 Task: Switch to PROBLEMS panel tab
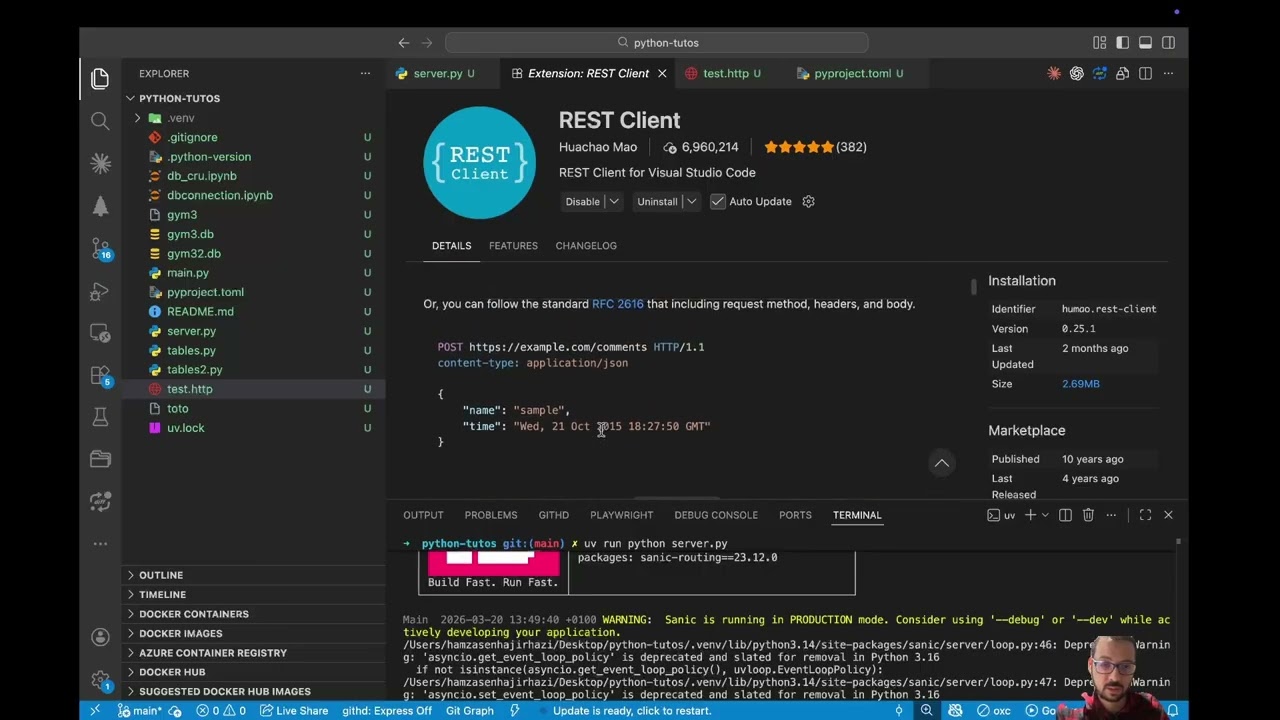(491, 515)
